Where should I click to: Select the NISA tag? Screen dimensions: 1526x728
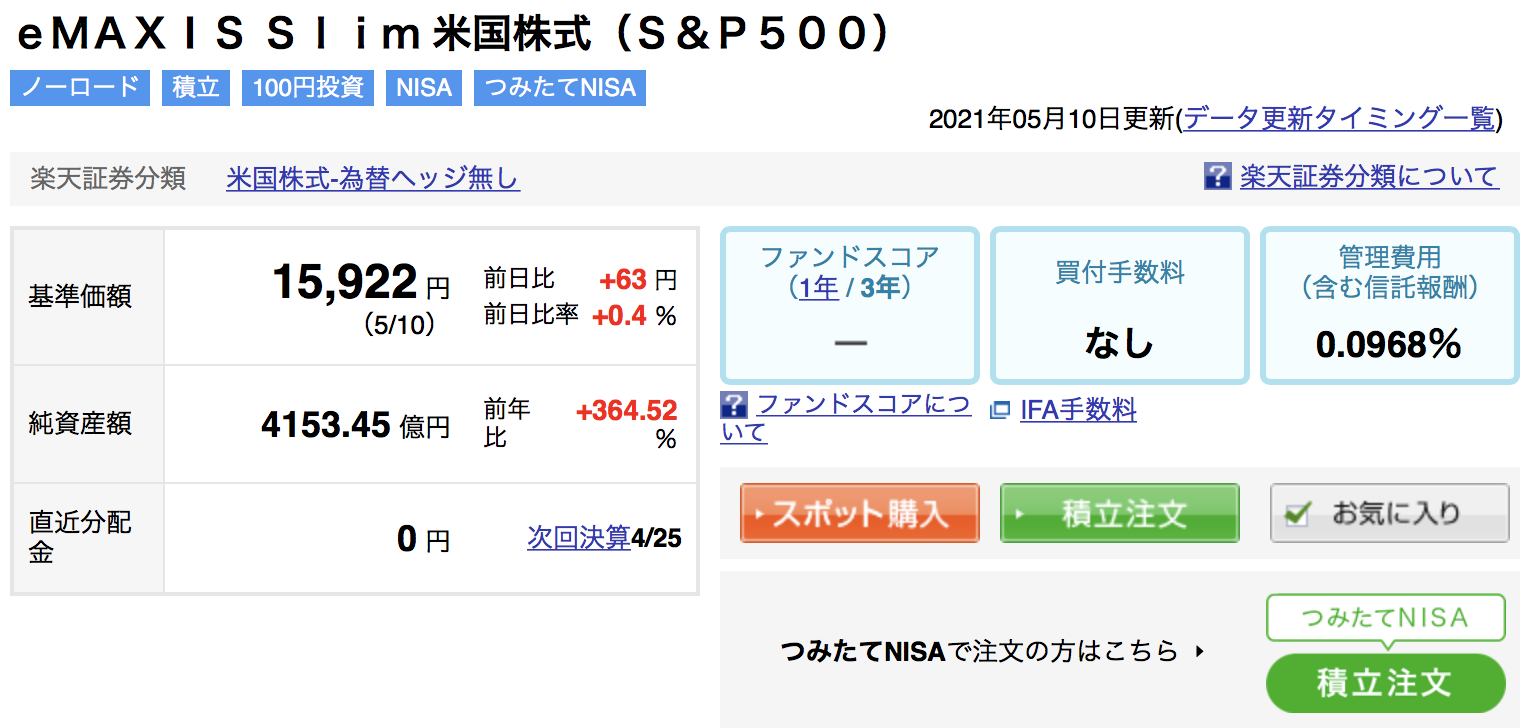click(x=424, y=88)
